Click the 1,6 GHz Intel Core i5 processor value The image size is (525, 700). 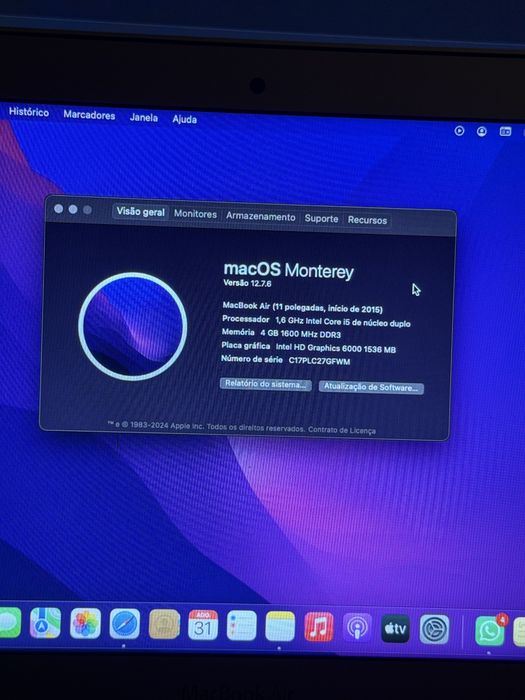pyautogui.click(x=343, y=322)
